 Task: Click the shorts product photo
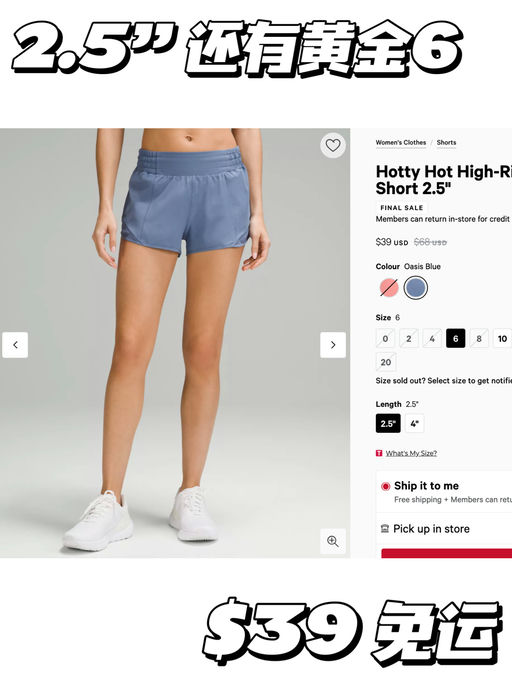175,343
